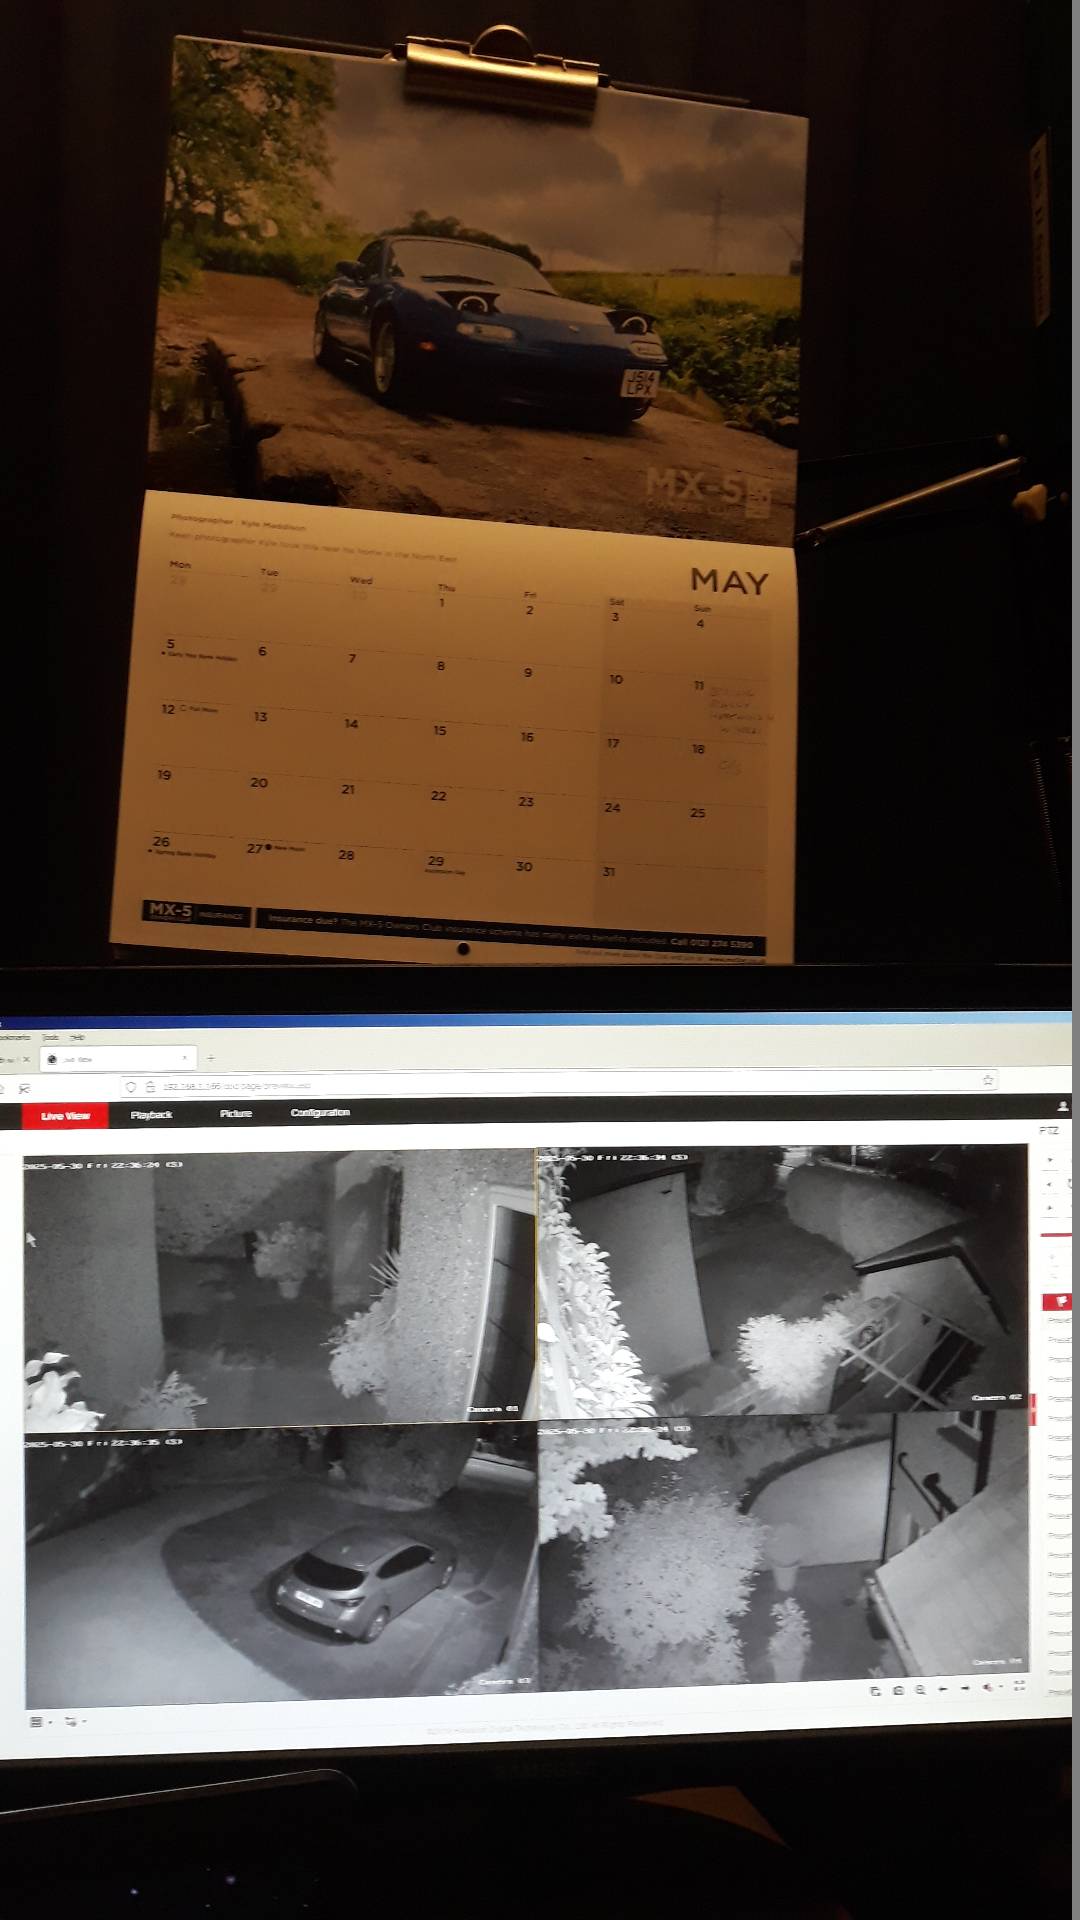
Task: Go to next page arrow
Action: 965,1689
